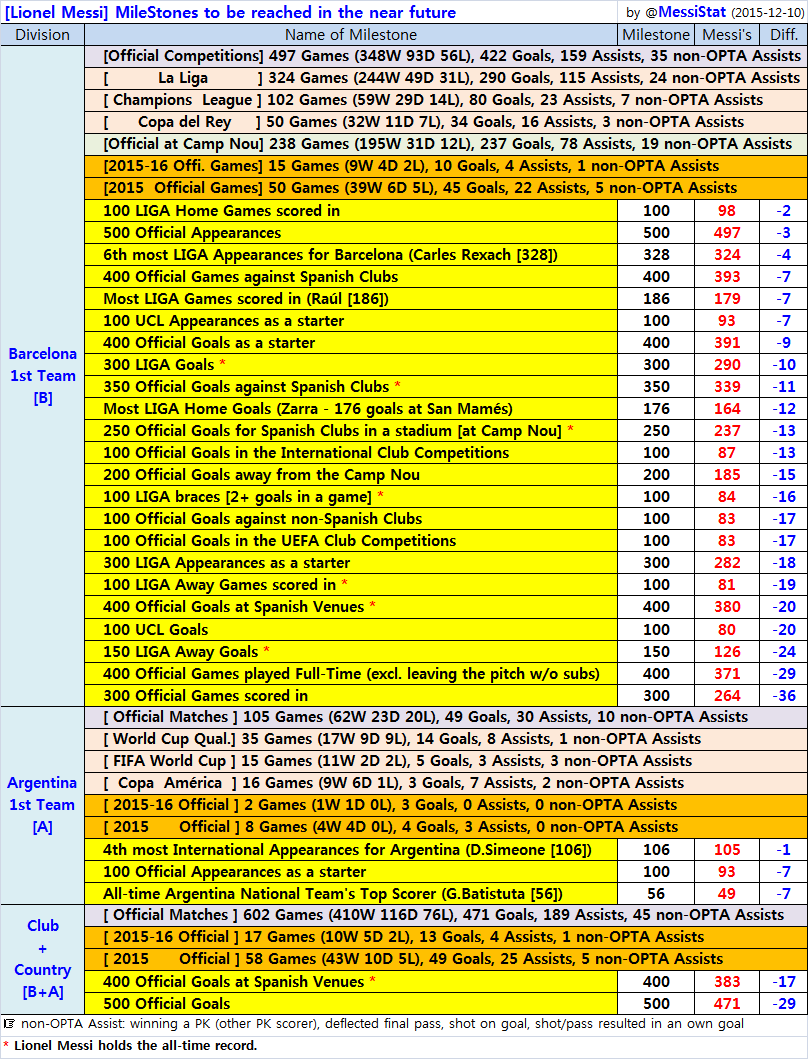Select the 'Most LIGA Games scored in (Raúl [186])' row
Viewport: 808px width, 1059px height.
(351, 299)
